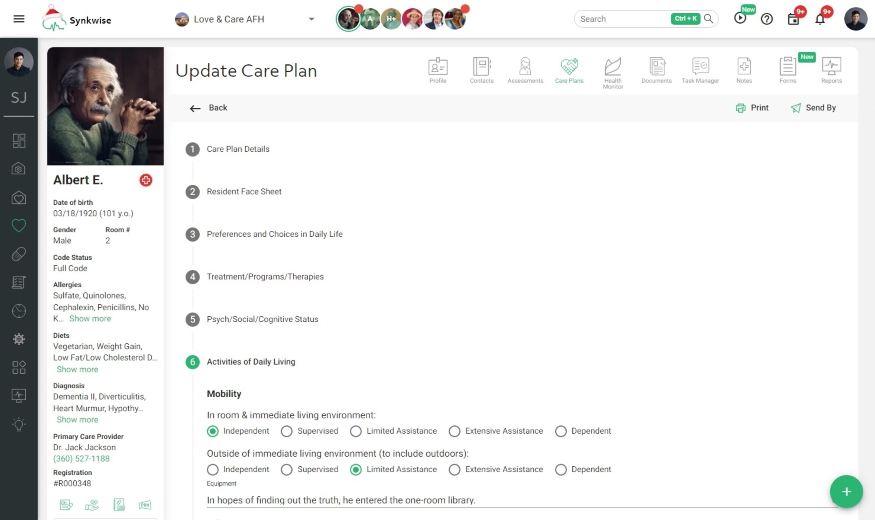The height and width of the screenshot is (520, 875).
Task: Open the Health Monitor icon
Action: pos(613,70)
